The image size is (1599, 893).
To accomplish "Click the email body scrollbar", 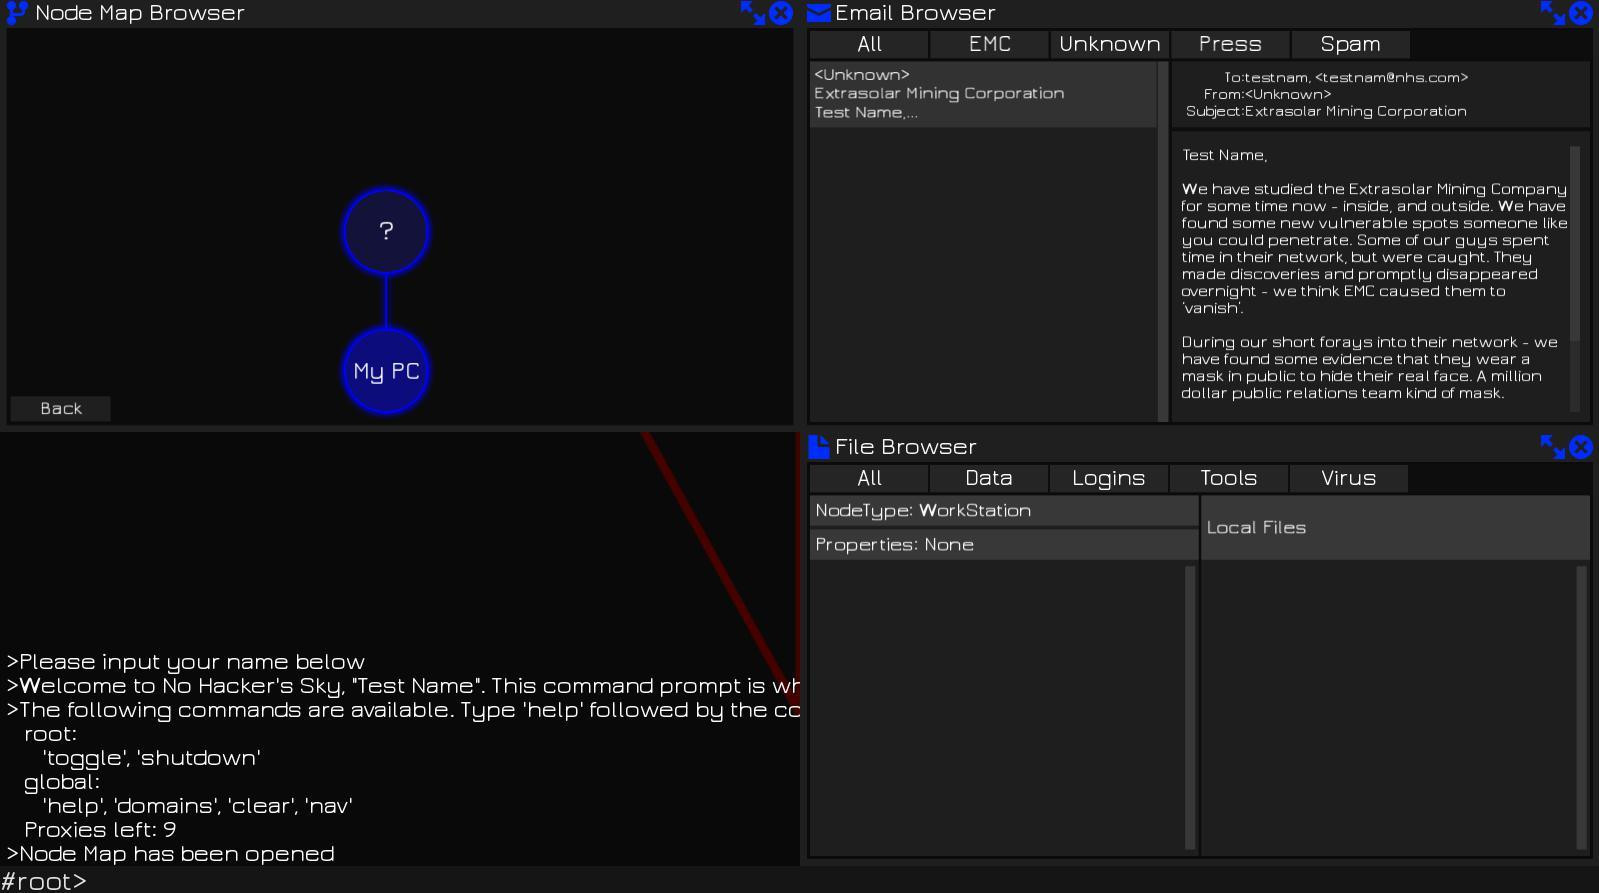I will click(x=1575, y=243).
